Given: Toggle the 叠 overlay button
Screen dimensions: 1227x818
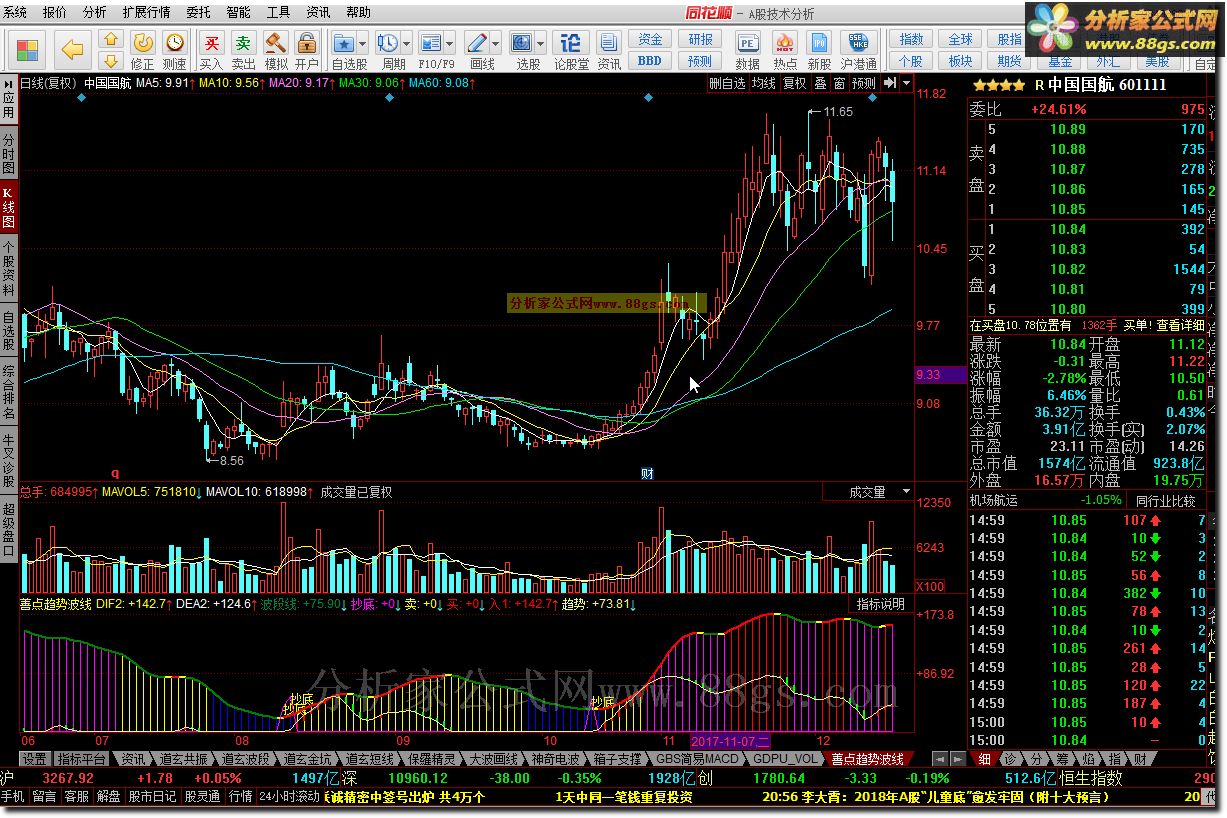Looking at the screenshot, I should pyautogui.click(x=820, y=84).
